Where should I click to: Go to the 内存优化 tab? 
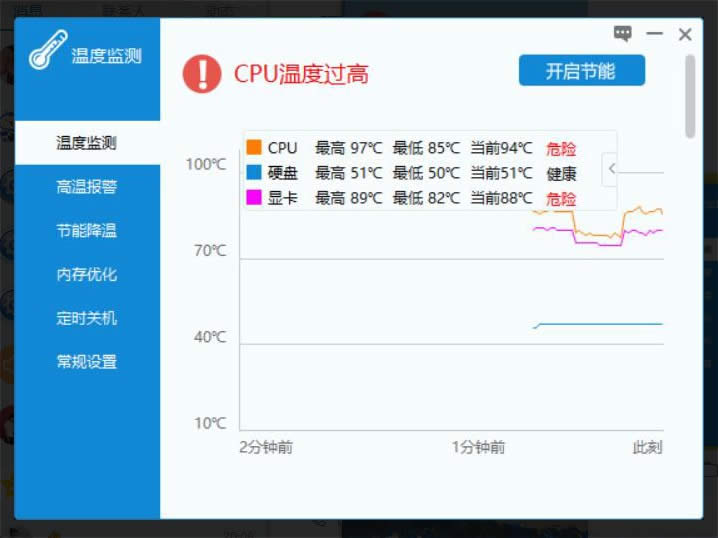coord(87,274)
